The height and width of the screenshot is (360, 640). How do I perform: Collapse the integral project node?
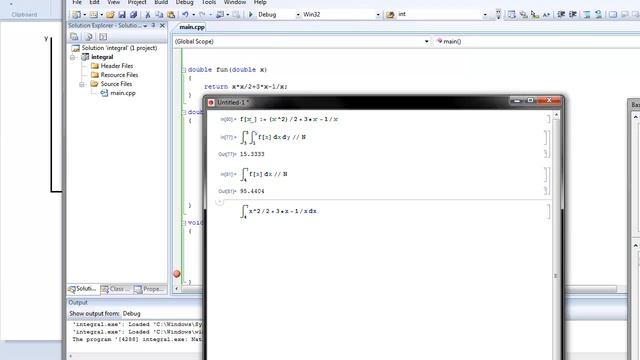click(73, 57)
